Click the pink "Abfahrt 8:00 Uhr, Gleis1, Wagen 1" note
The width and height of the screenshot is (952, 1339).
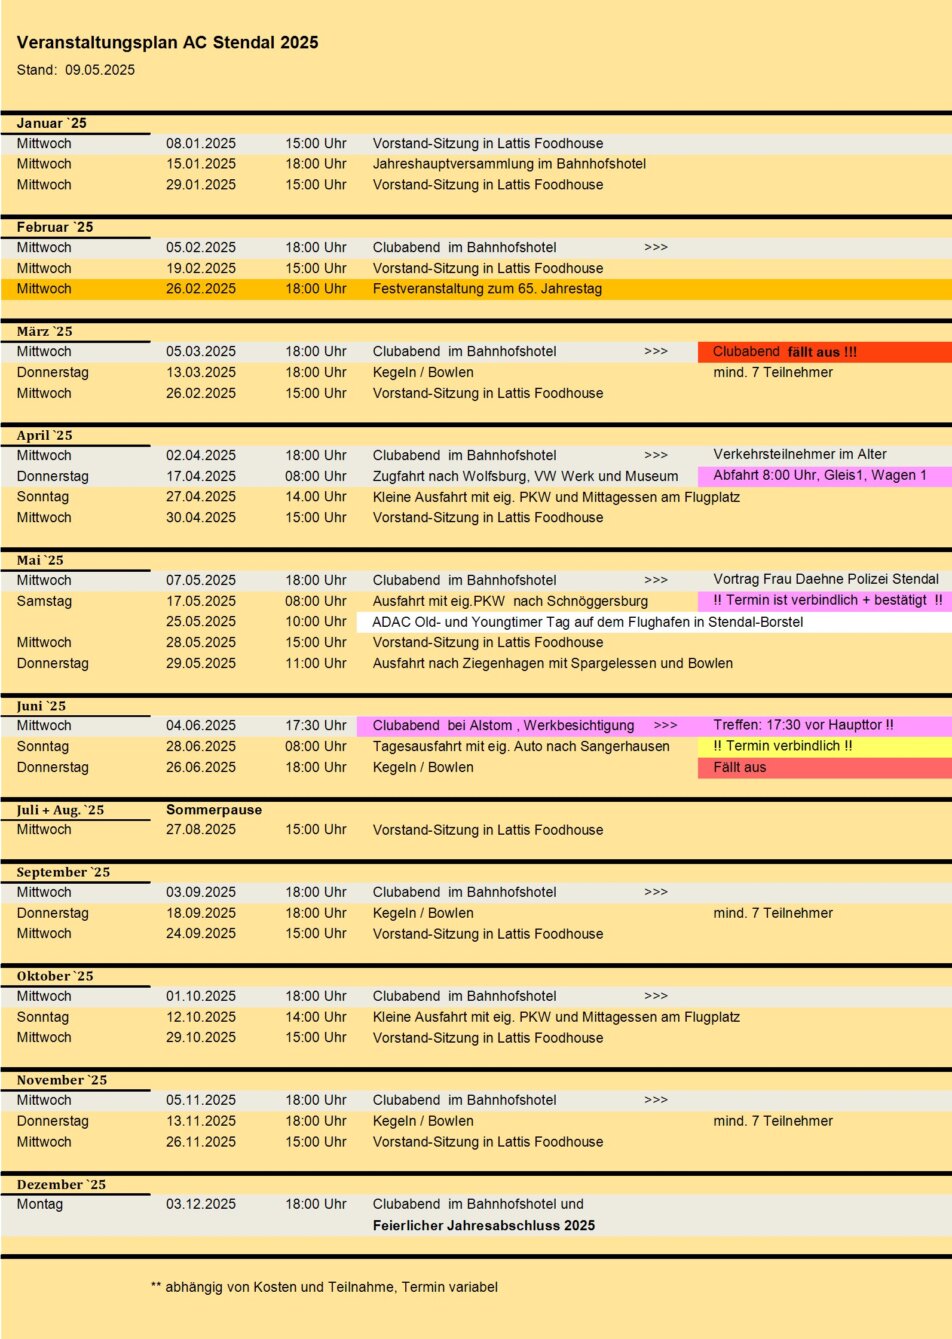(x=819, y=475)
